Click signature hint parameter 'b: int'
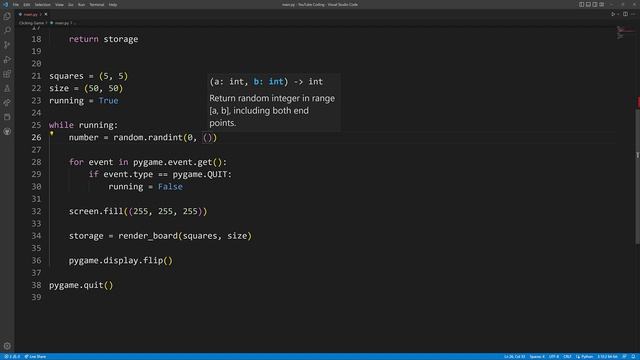The height and width of the screenshot is (360, 640). 268,82
